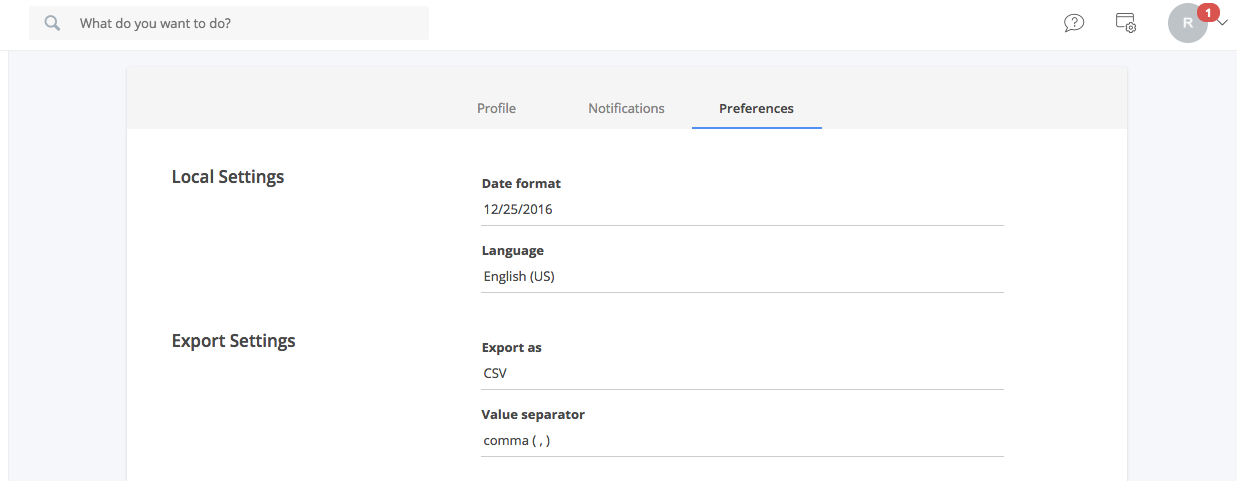Image resolution: width=1237 pixels, height=481 pixels.
Task: Open the Date format selector showing 12/25/2016
Action: (x=742, y=210)
